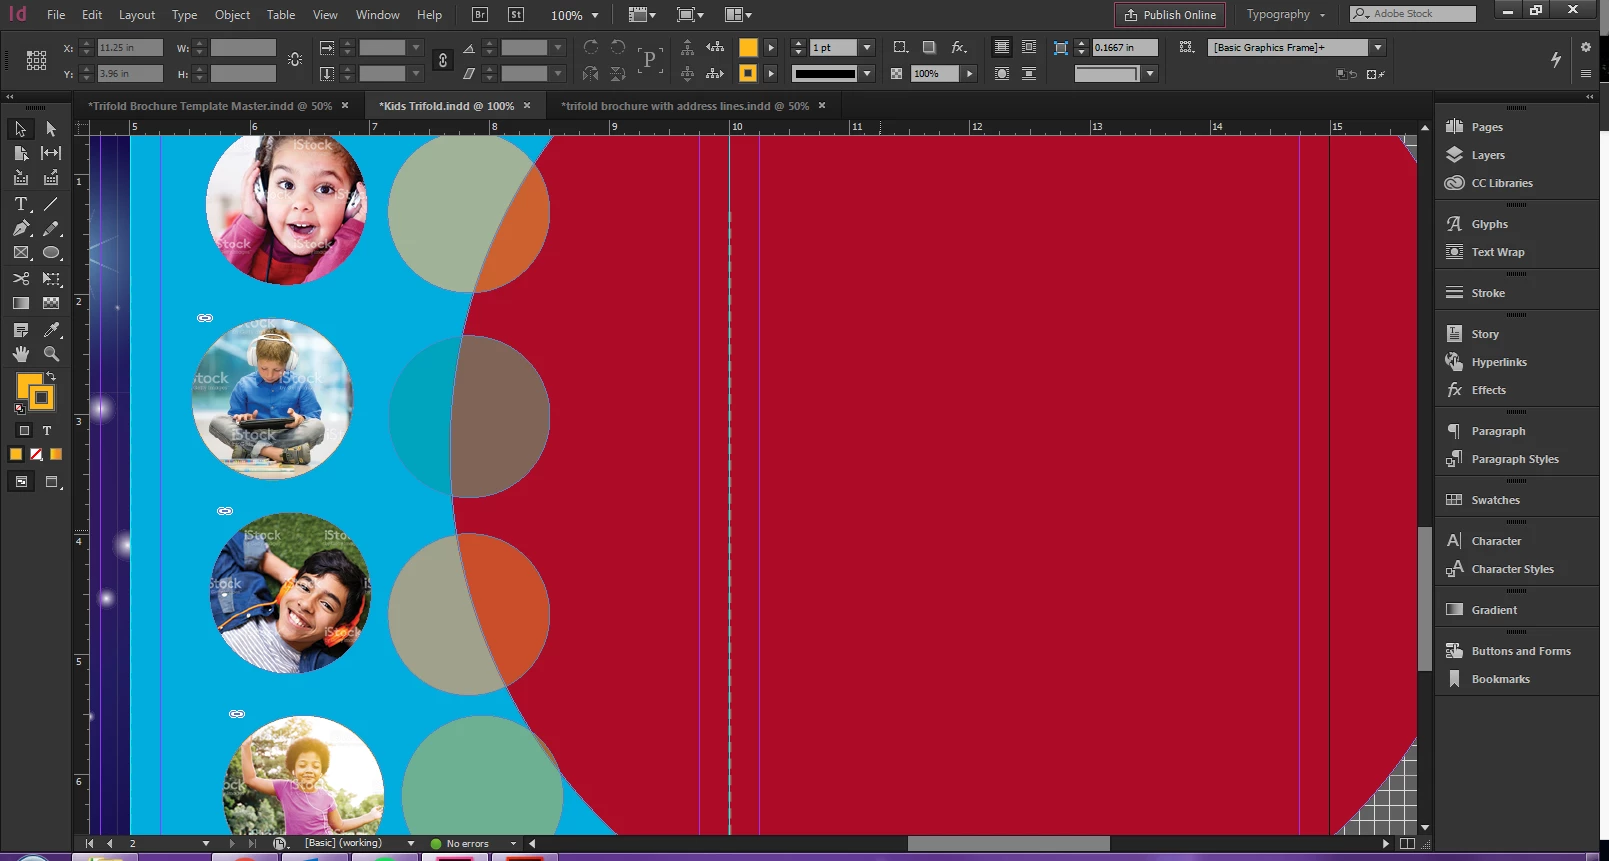
Task: Open the Buttons and Forms panel
Action: 1520,651
